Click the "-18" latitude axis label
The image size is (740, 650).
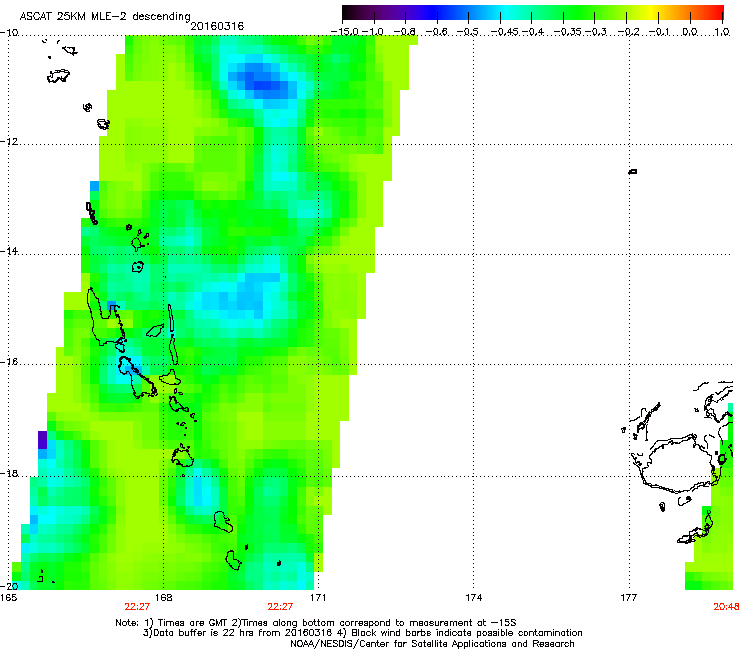click(9, 473)
